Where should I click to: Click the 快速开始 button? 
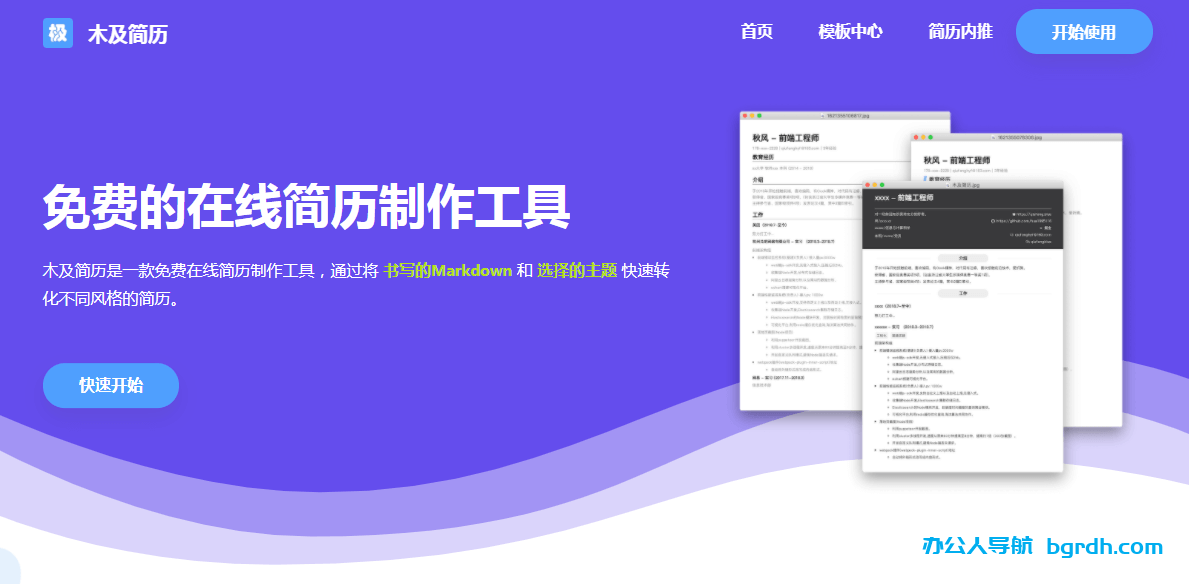pyautogui.click(x=110, y=385)
